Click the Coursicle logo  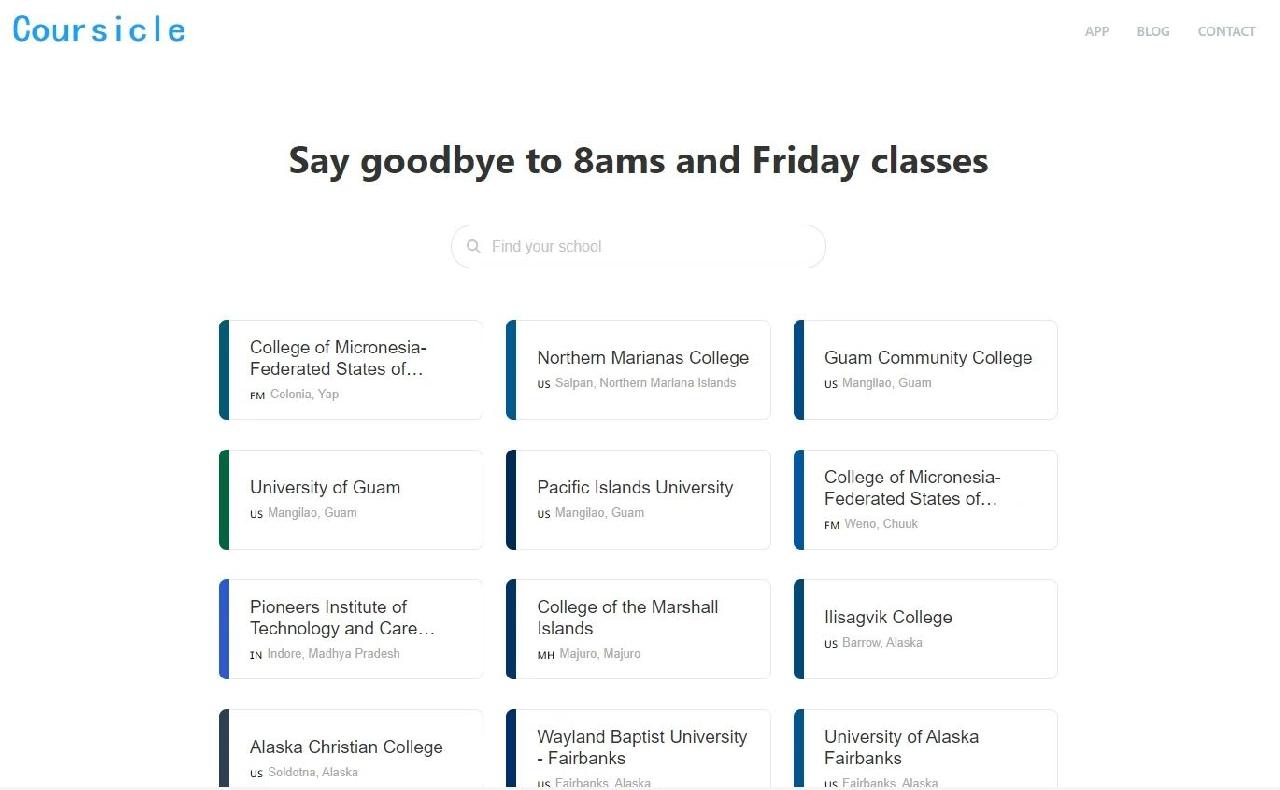pyautogui.click(x=99, y=29)
